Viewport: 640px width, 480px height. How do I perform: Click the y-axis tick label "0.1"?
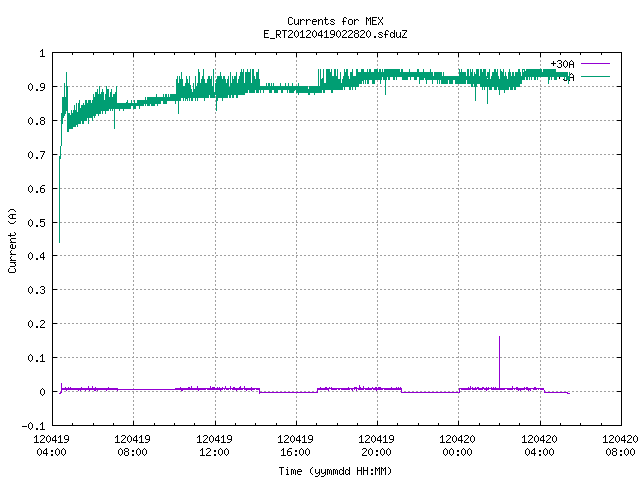[36, 358]
